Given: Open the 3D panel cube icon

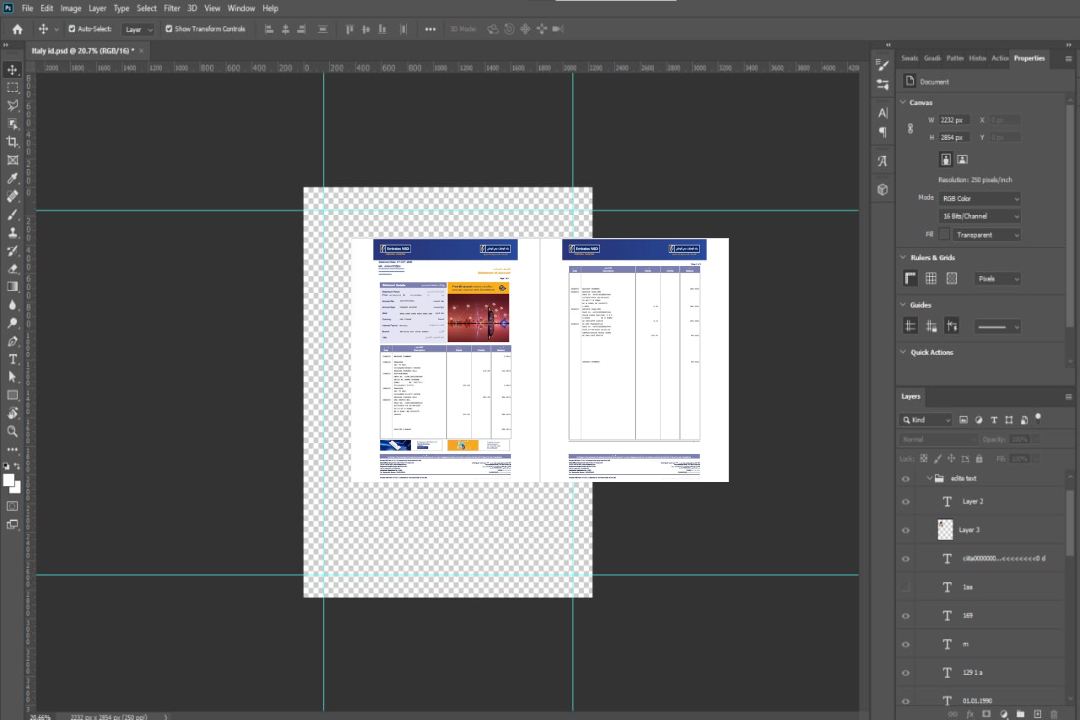Looking at the screenshot, I should pos(882,189).
